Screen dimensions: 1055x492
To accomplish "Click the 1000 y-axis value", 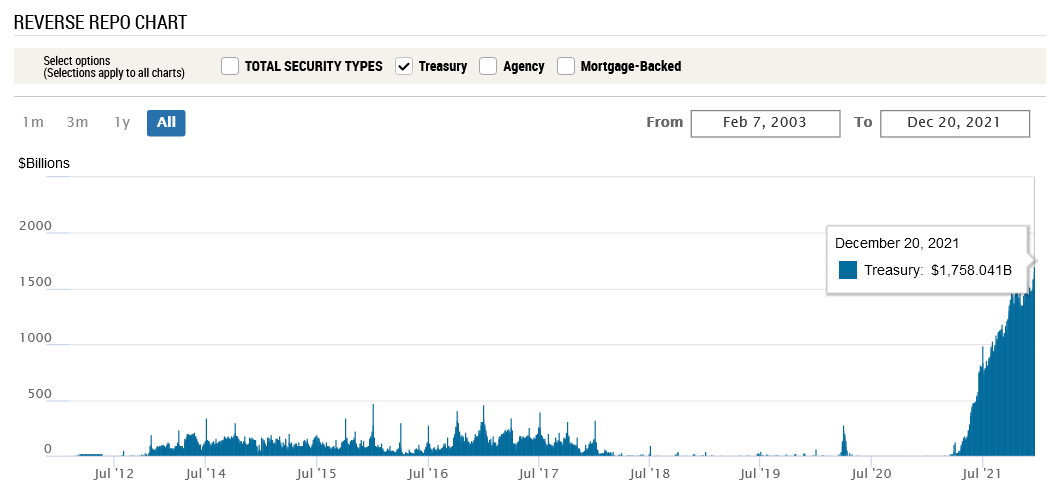I will (35, 337).
